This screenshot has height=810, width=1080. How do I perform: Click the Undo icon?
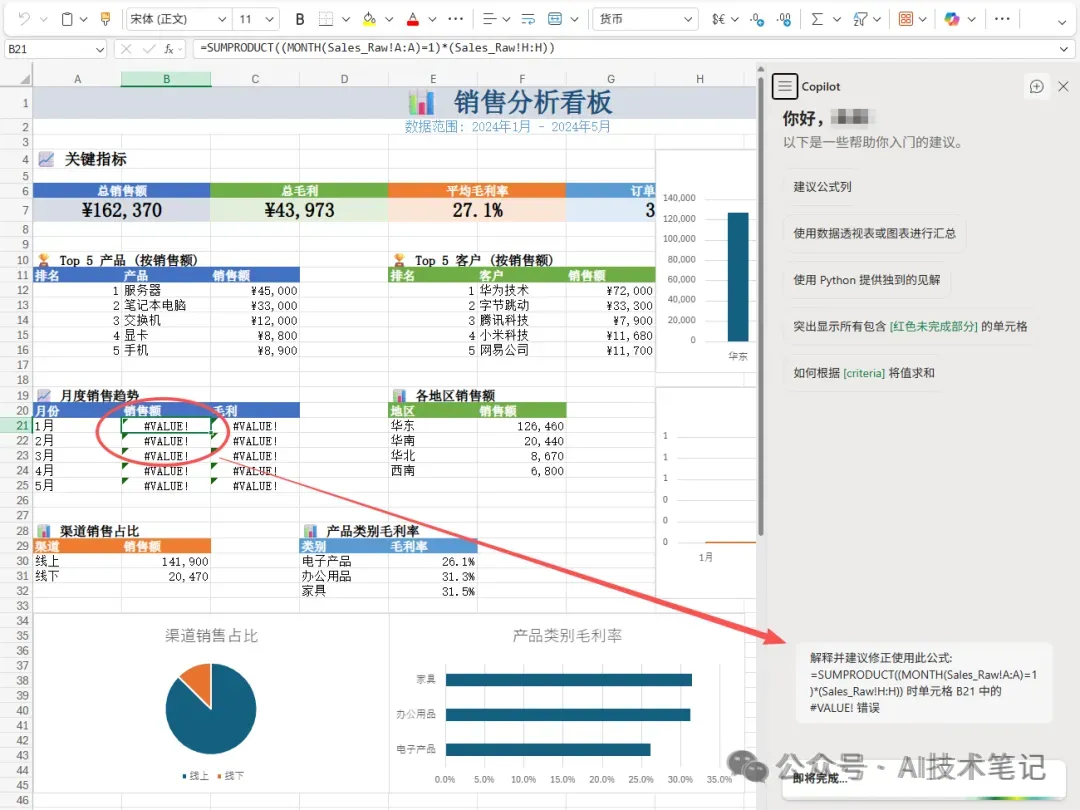[x=24, y=19]
